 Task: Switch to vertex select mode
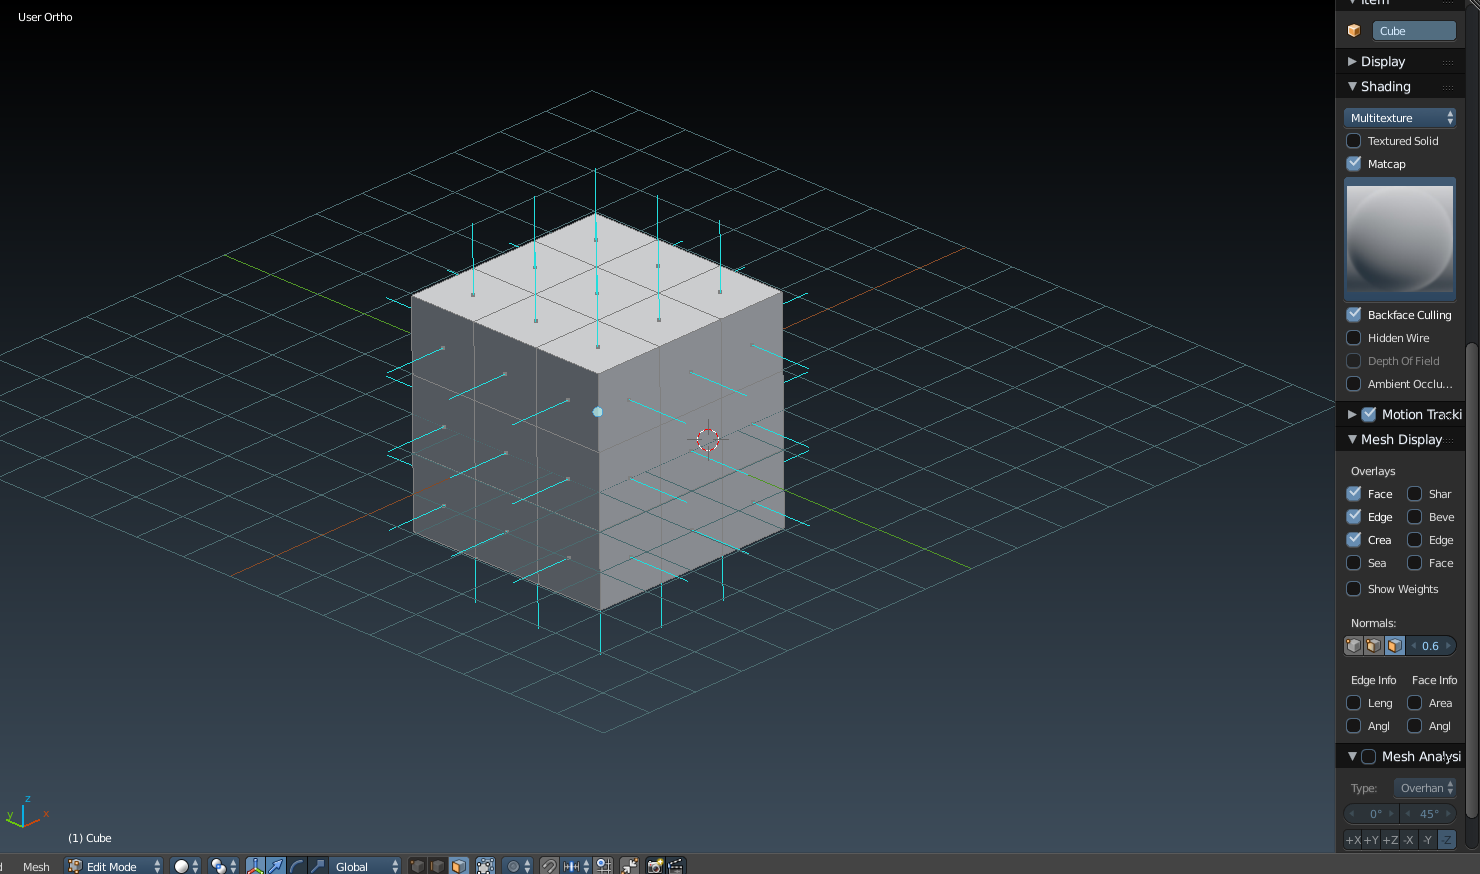click(x=418, y=866)
